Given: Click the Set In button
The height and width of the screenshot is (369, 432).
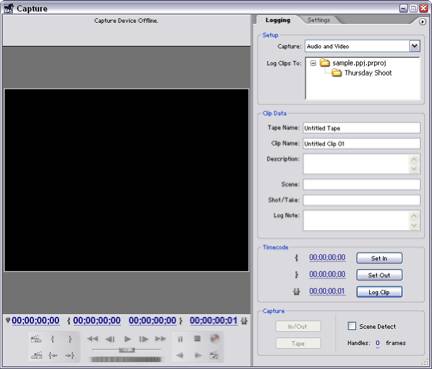Looking at the screenshot, I should point(379,258).
